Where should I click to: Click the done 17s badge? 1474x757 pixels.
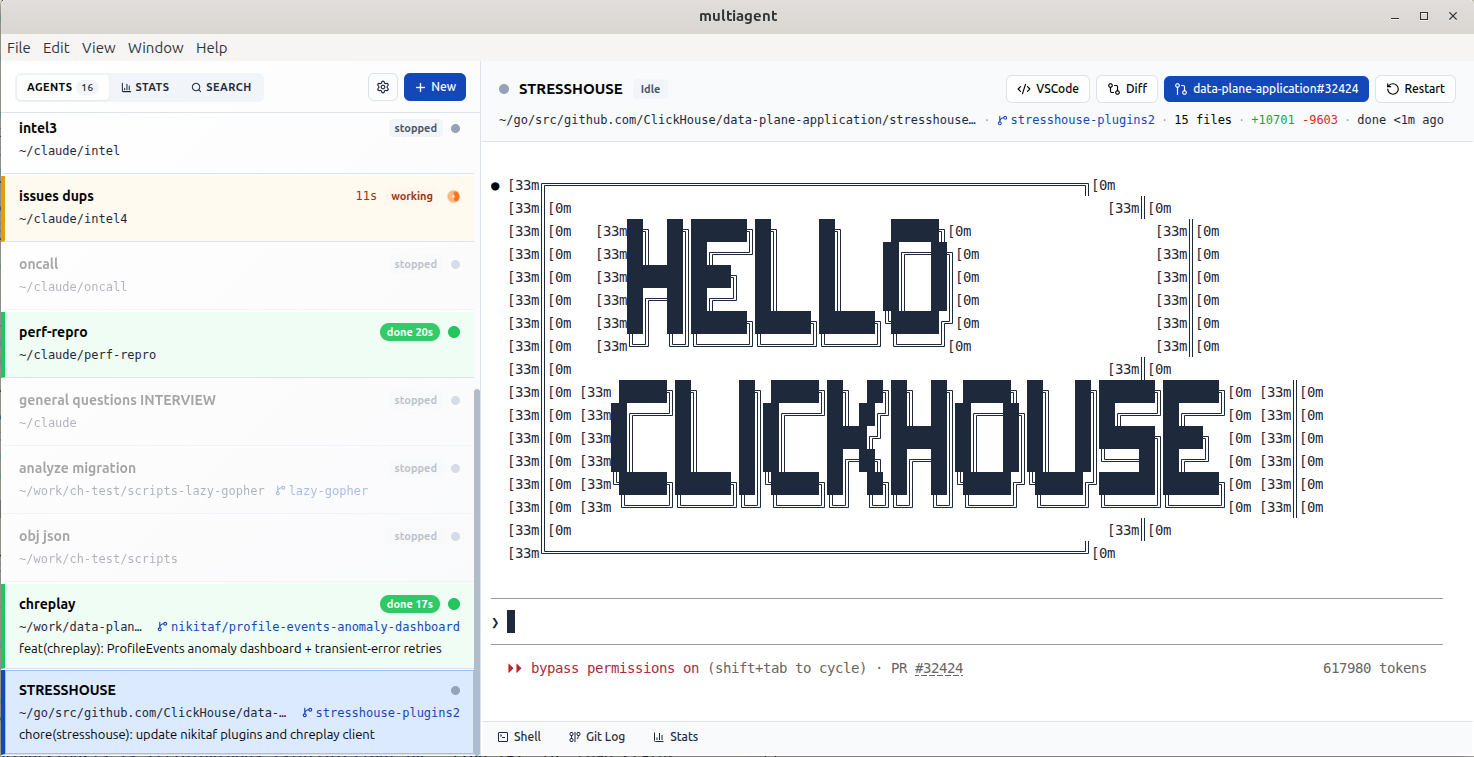click(x=410, y=604)
